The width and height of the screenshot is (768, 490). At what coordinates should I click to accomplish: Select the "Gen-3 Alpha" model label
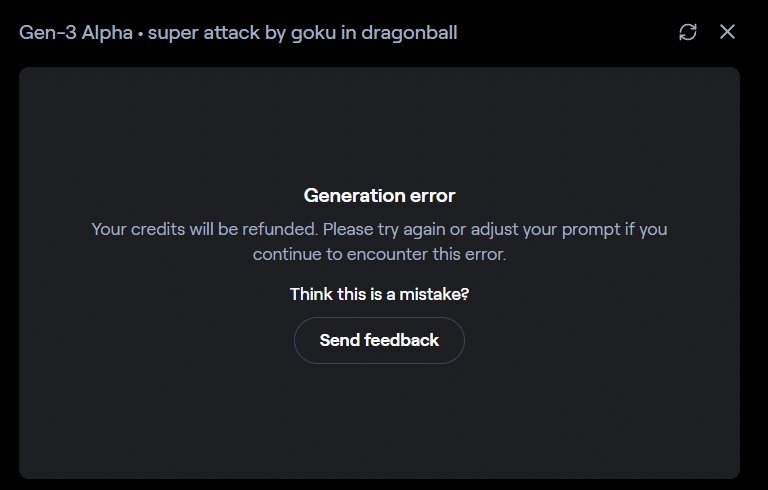click(x=75, y=32)
